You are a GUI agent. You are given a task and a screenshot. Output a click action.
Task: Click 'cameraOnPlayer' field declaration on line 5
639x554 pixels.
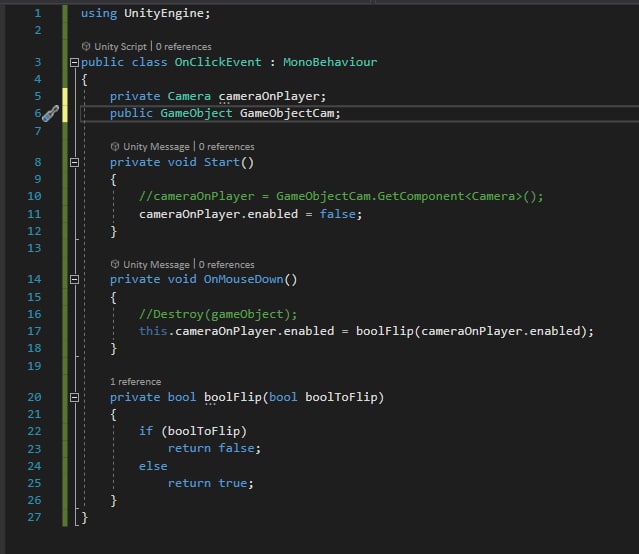pyautogui.click(x=269, y=96)
